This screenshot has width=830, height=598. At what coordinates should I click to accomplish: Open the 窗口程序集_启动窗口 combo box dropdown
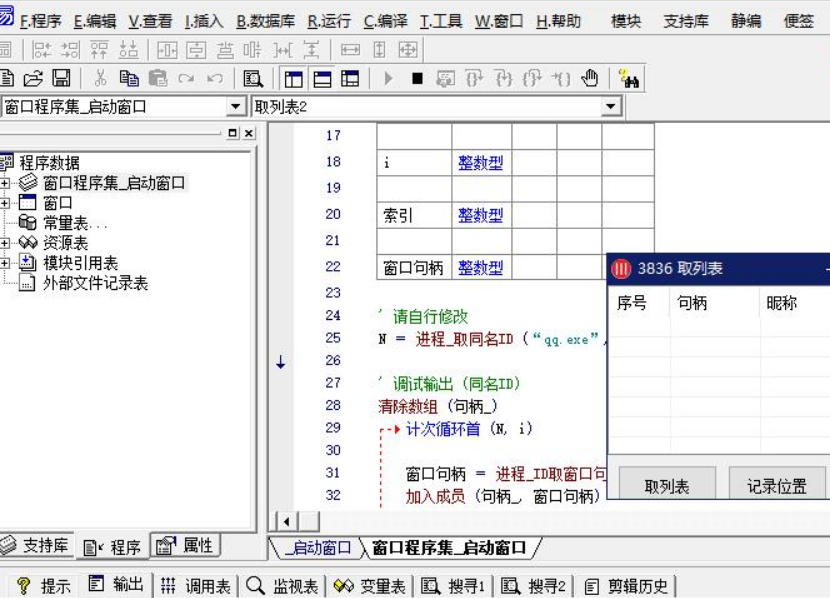point(236,107)
